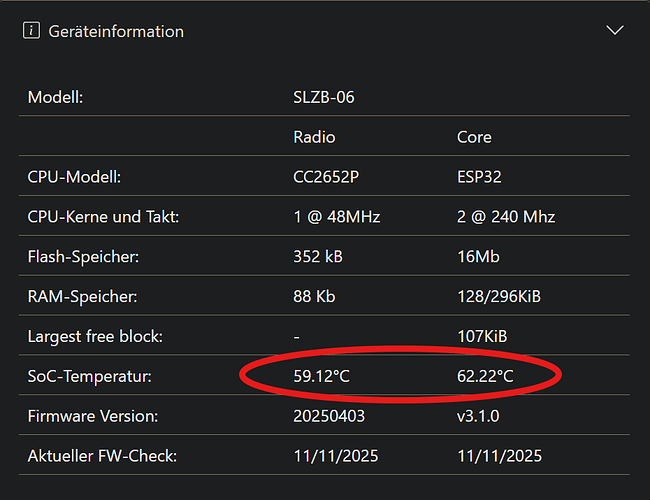The image size is (650, 500).
Task: Select core firmware version v3.1.0
Action: (478, 416)
